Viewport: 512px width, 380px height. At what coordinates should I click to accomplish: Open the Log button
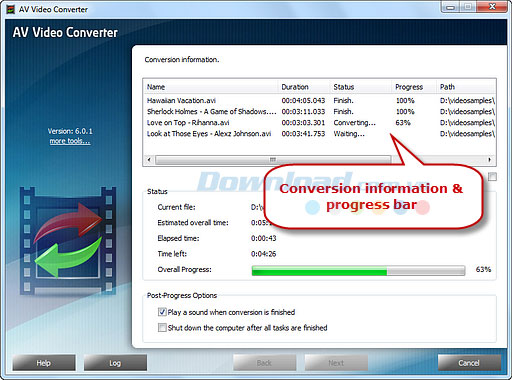(115, 363)
